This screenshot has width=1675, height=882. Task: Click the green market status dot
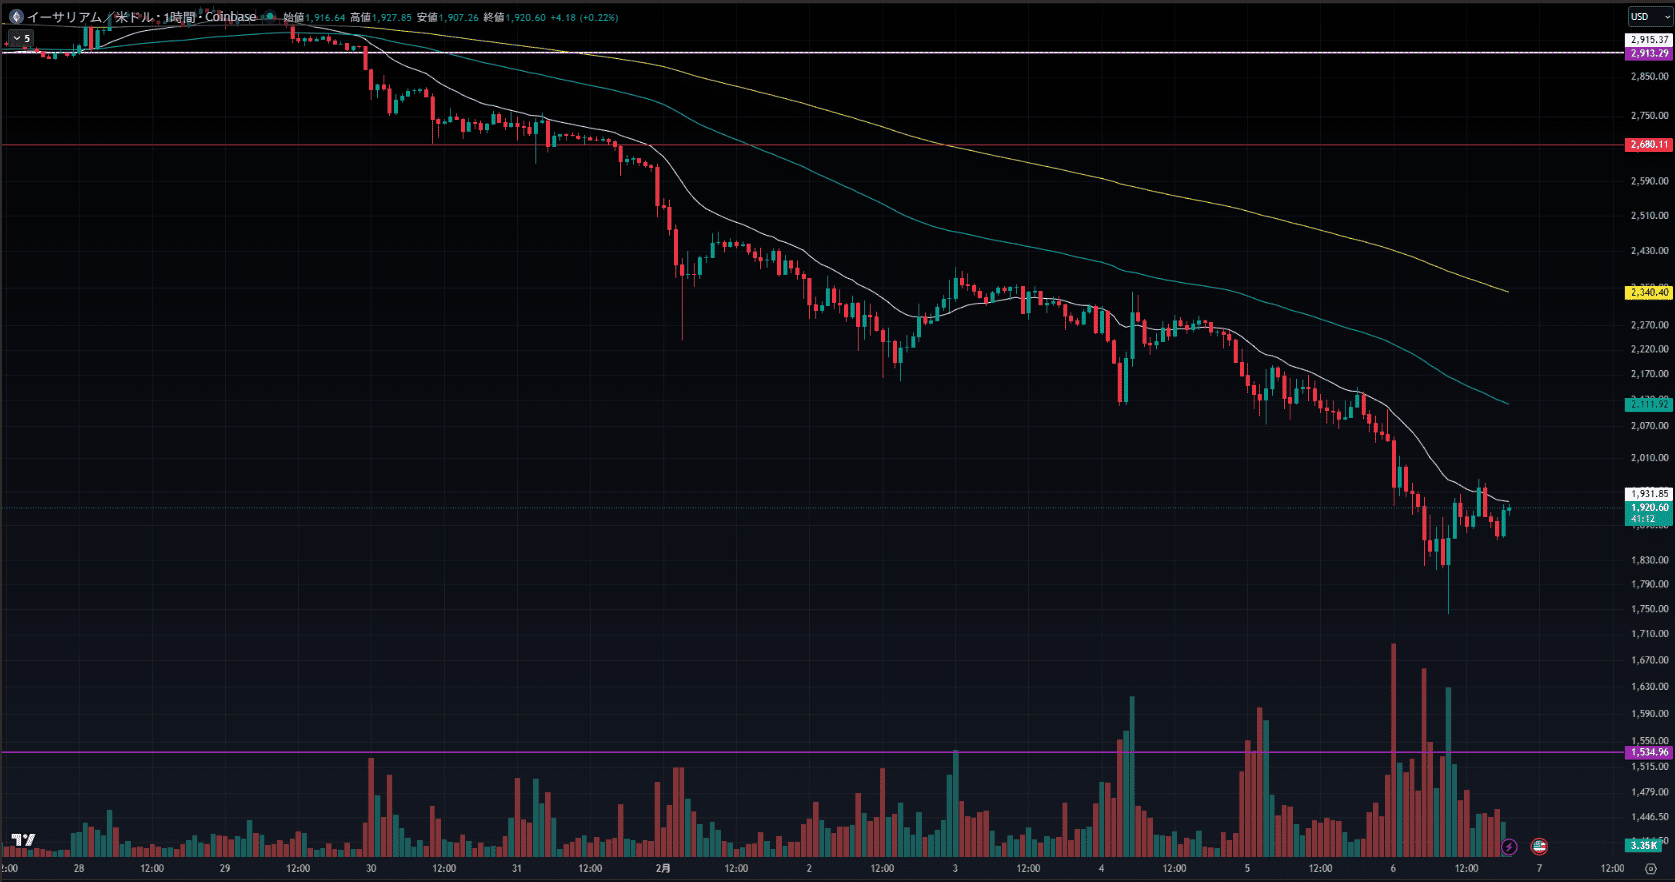[270, 17]
